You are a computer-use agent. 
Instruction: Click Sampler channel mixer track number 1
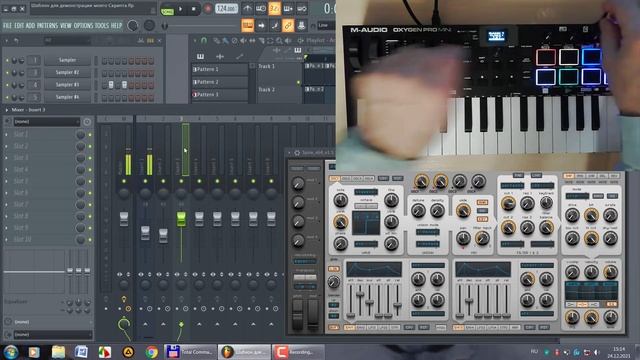tap(35, 60)
